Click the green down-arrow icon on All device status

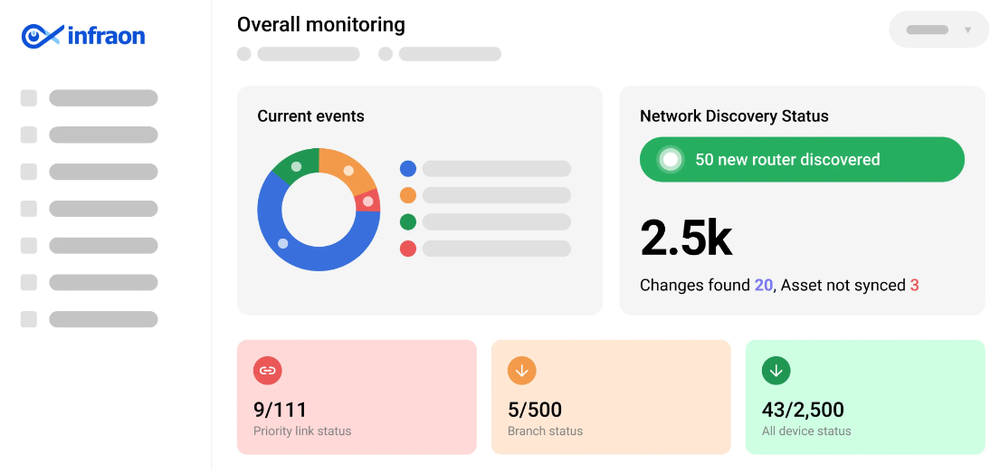[776, 371]
